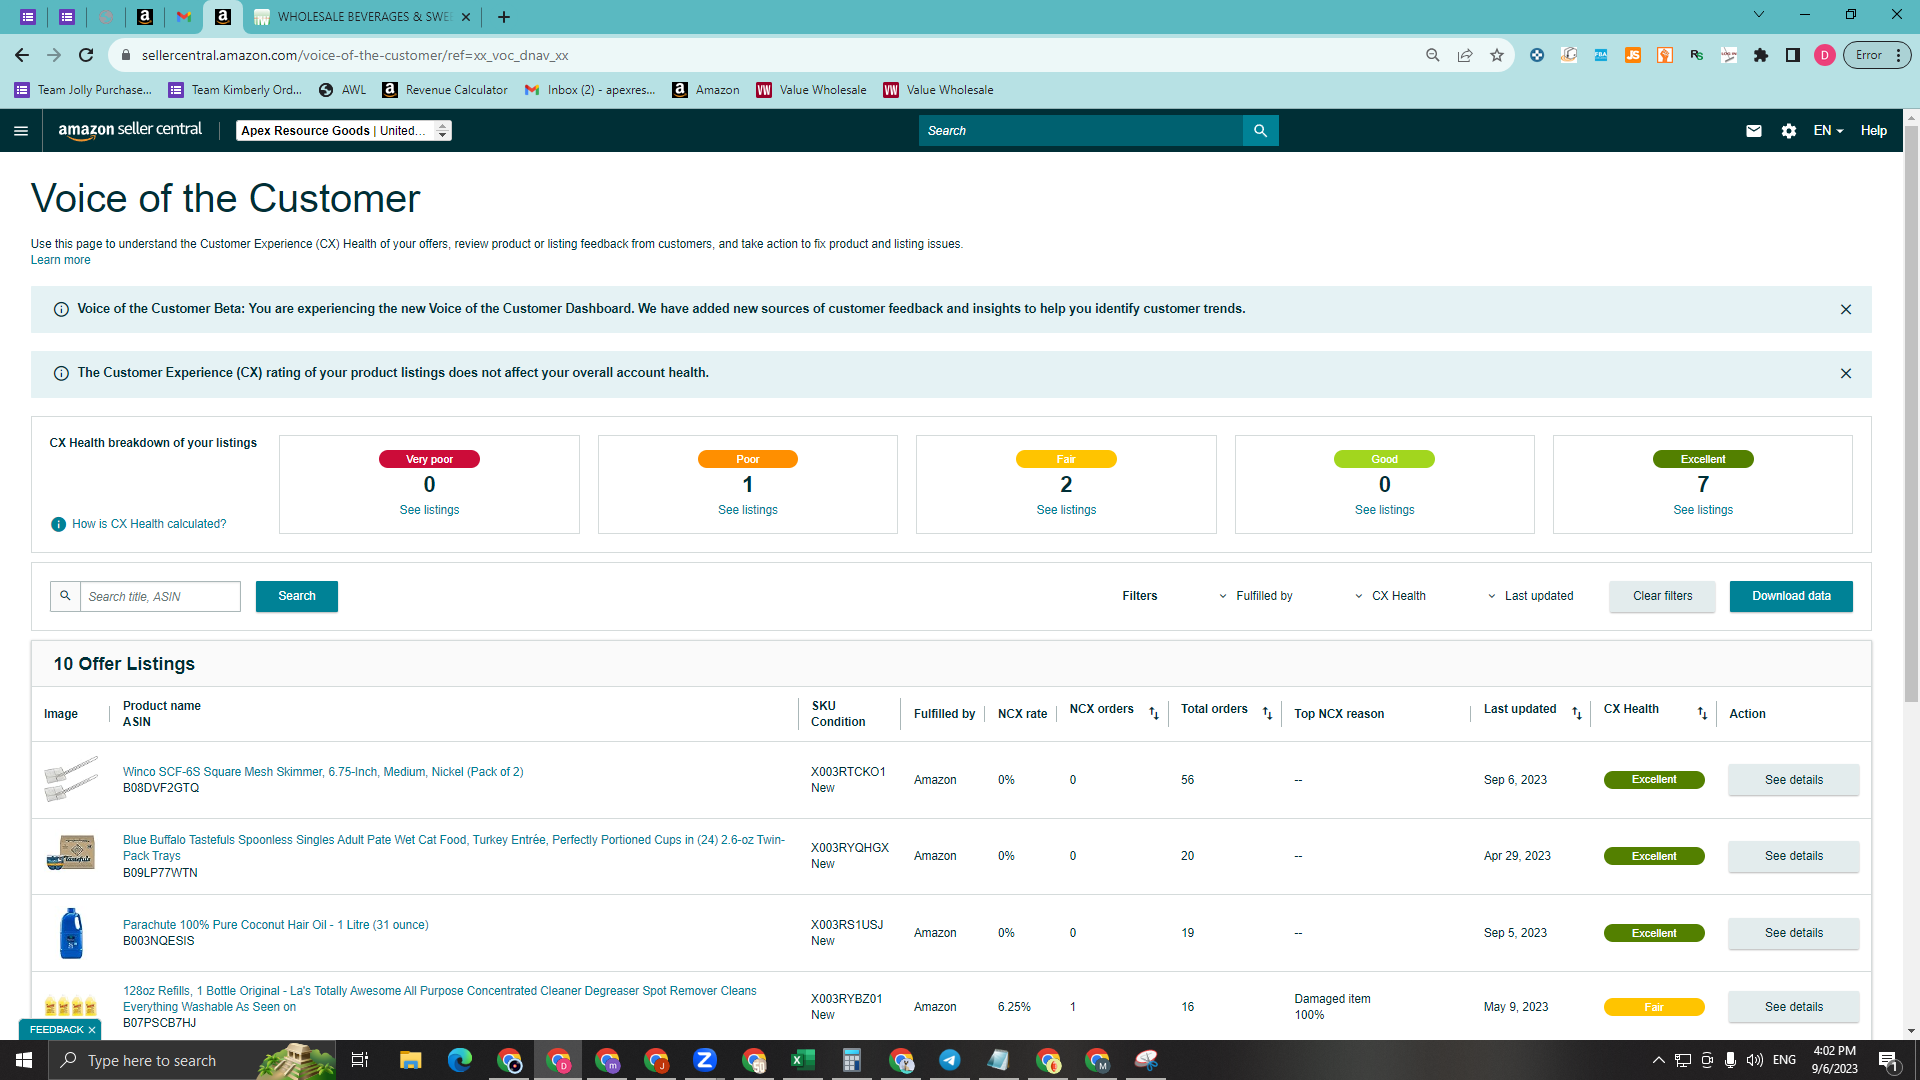Click the orange JS extension icon
The image size is (1920, 1080).
(x=1633, y=56)
